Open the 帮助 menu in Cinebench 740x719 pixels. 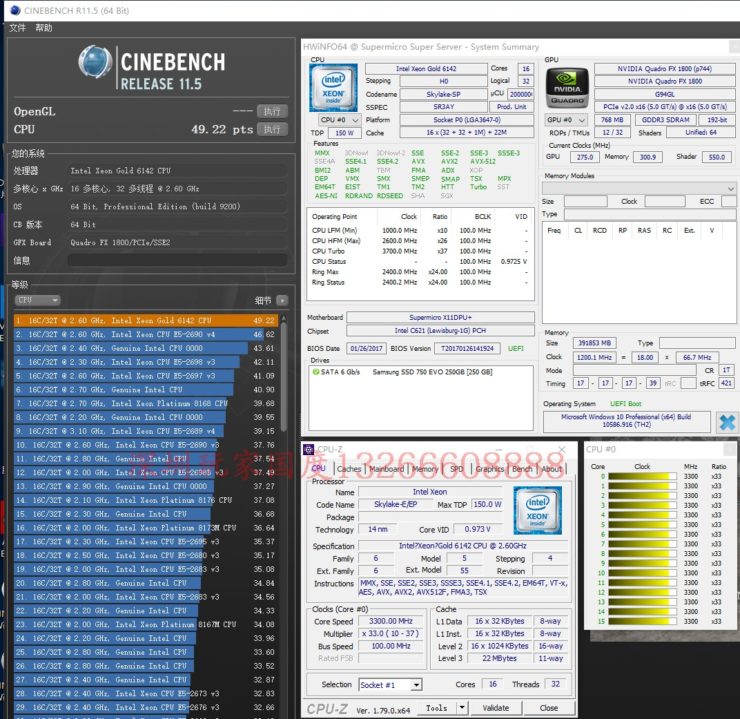pos(44,28)
